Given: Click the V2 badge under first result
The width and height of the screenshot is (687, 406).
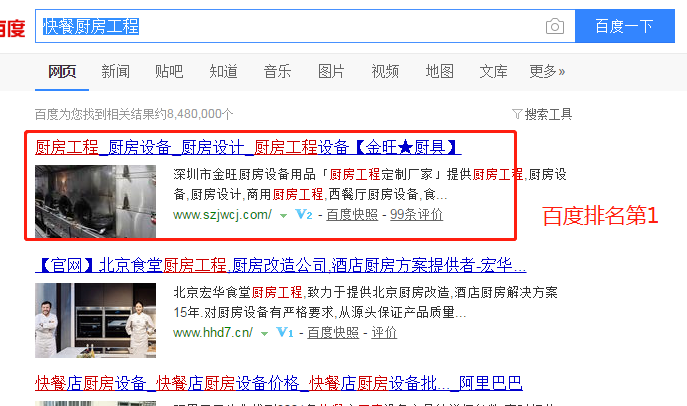Looking at the screenshot, I should pyautogui.click(x=306, y=215).
